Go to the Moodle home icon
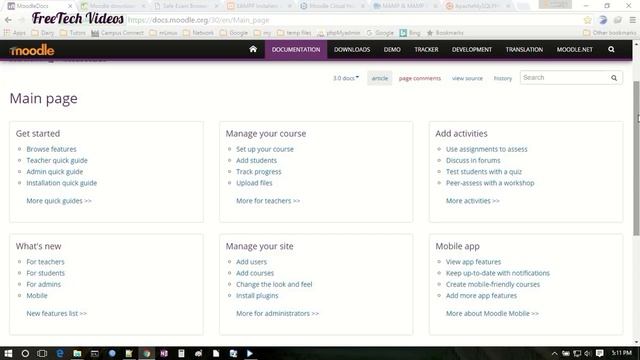 point(253,49)
